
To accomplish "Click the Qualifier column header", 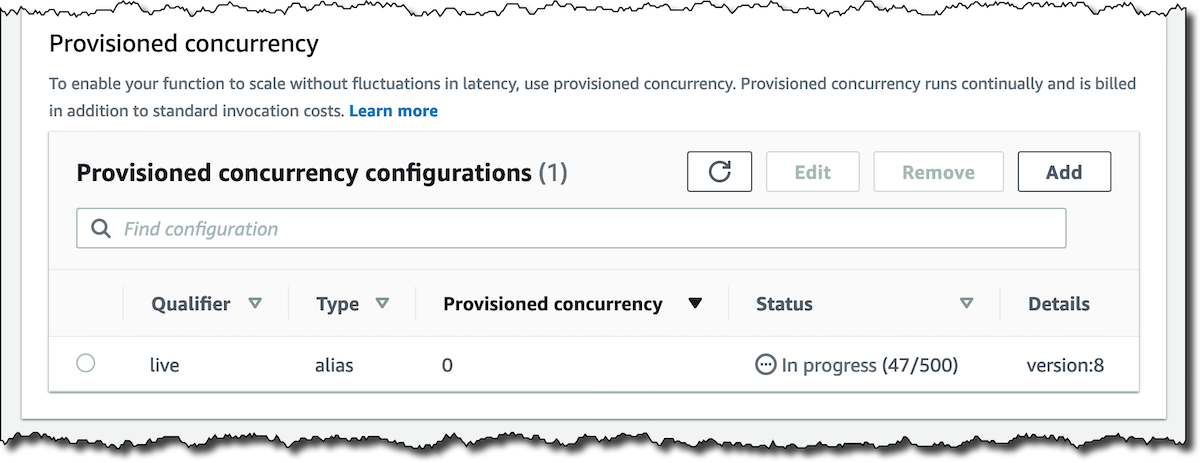I will [x=191, y=304].
